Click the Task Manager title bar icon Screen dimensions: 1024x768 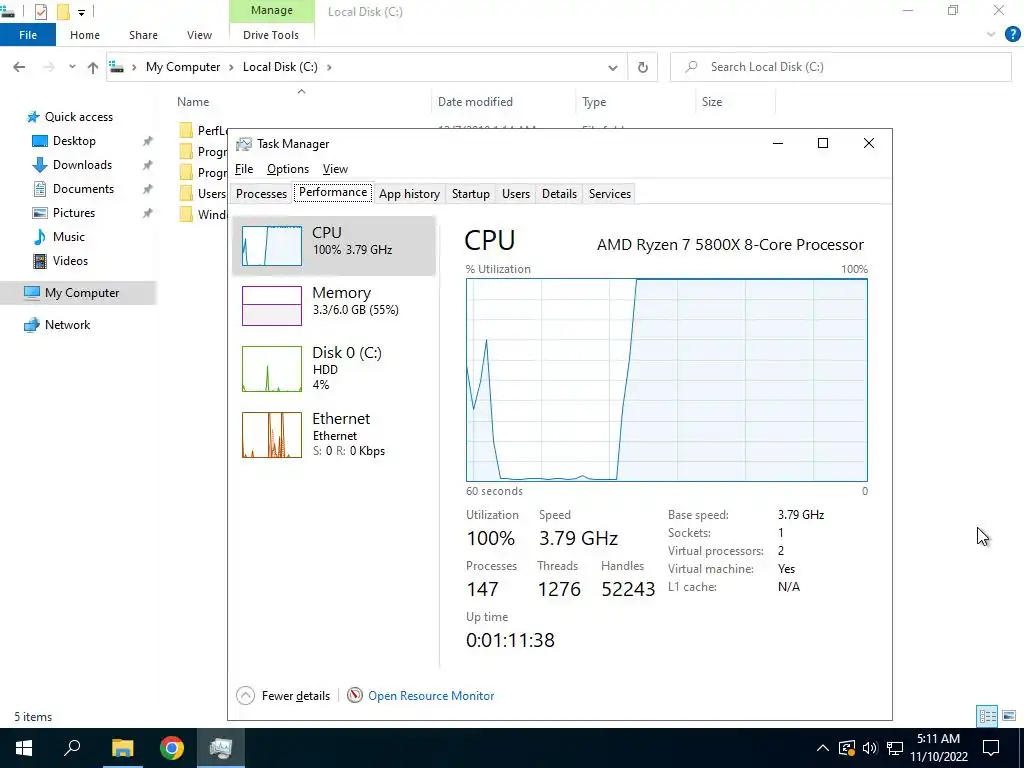(x=244, y=144)
